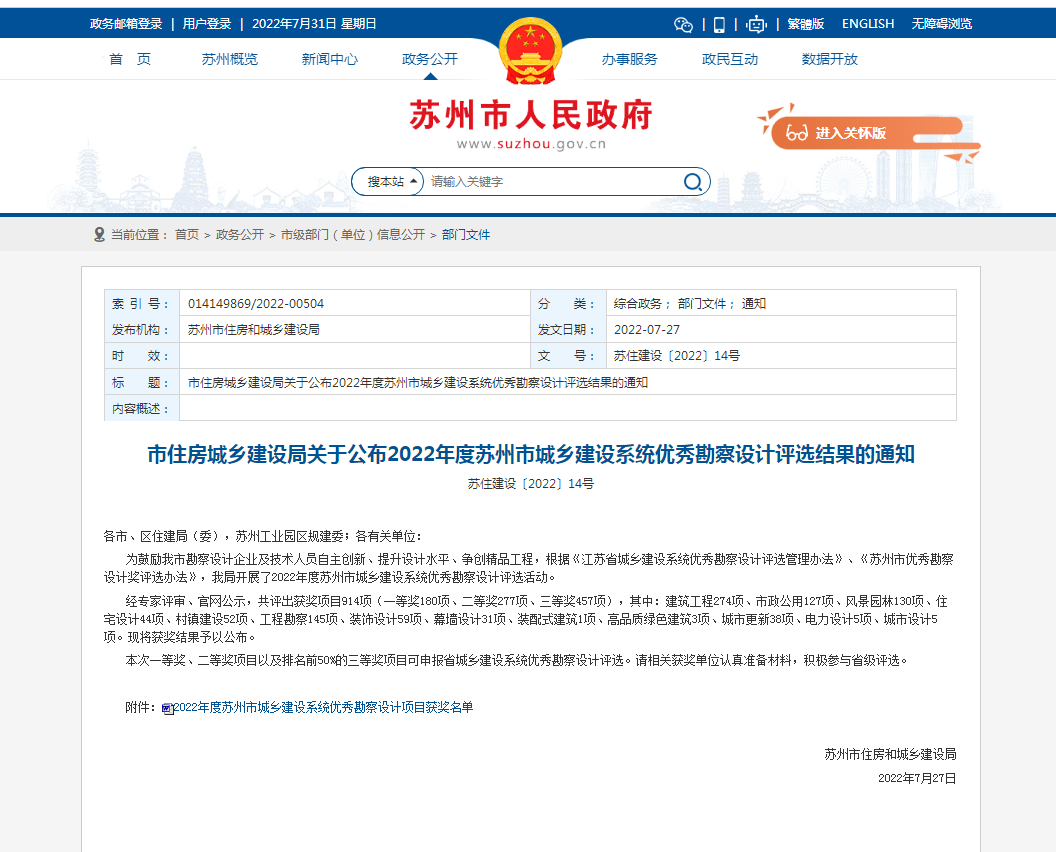This screenshot has height=852, width=1056.
Task: Click the glasses icon on care-mode banner
Action: point(797,133)
